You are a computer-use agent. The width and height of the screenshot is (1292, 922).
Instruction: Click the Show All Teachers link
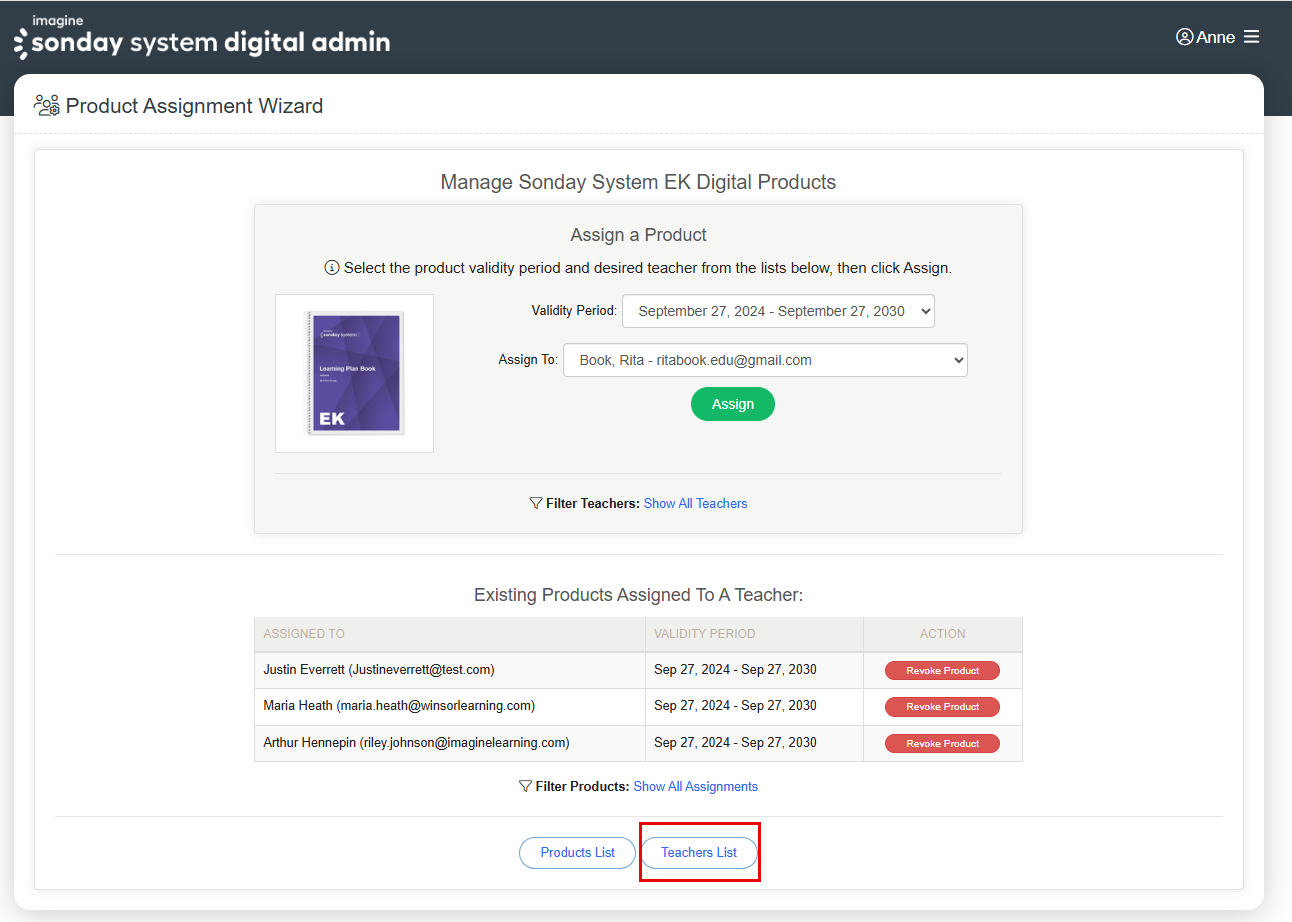click(x=695, y=503)
